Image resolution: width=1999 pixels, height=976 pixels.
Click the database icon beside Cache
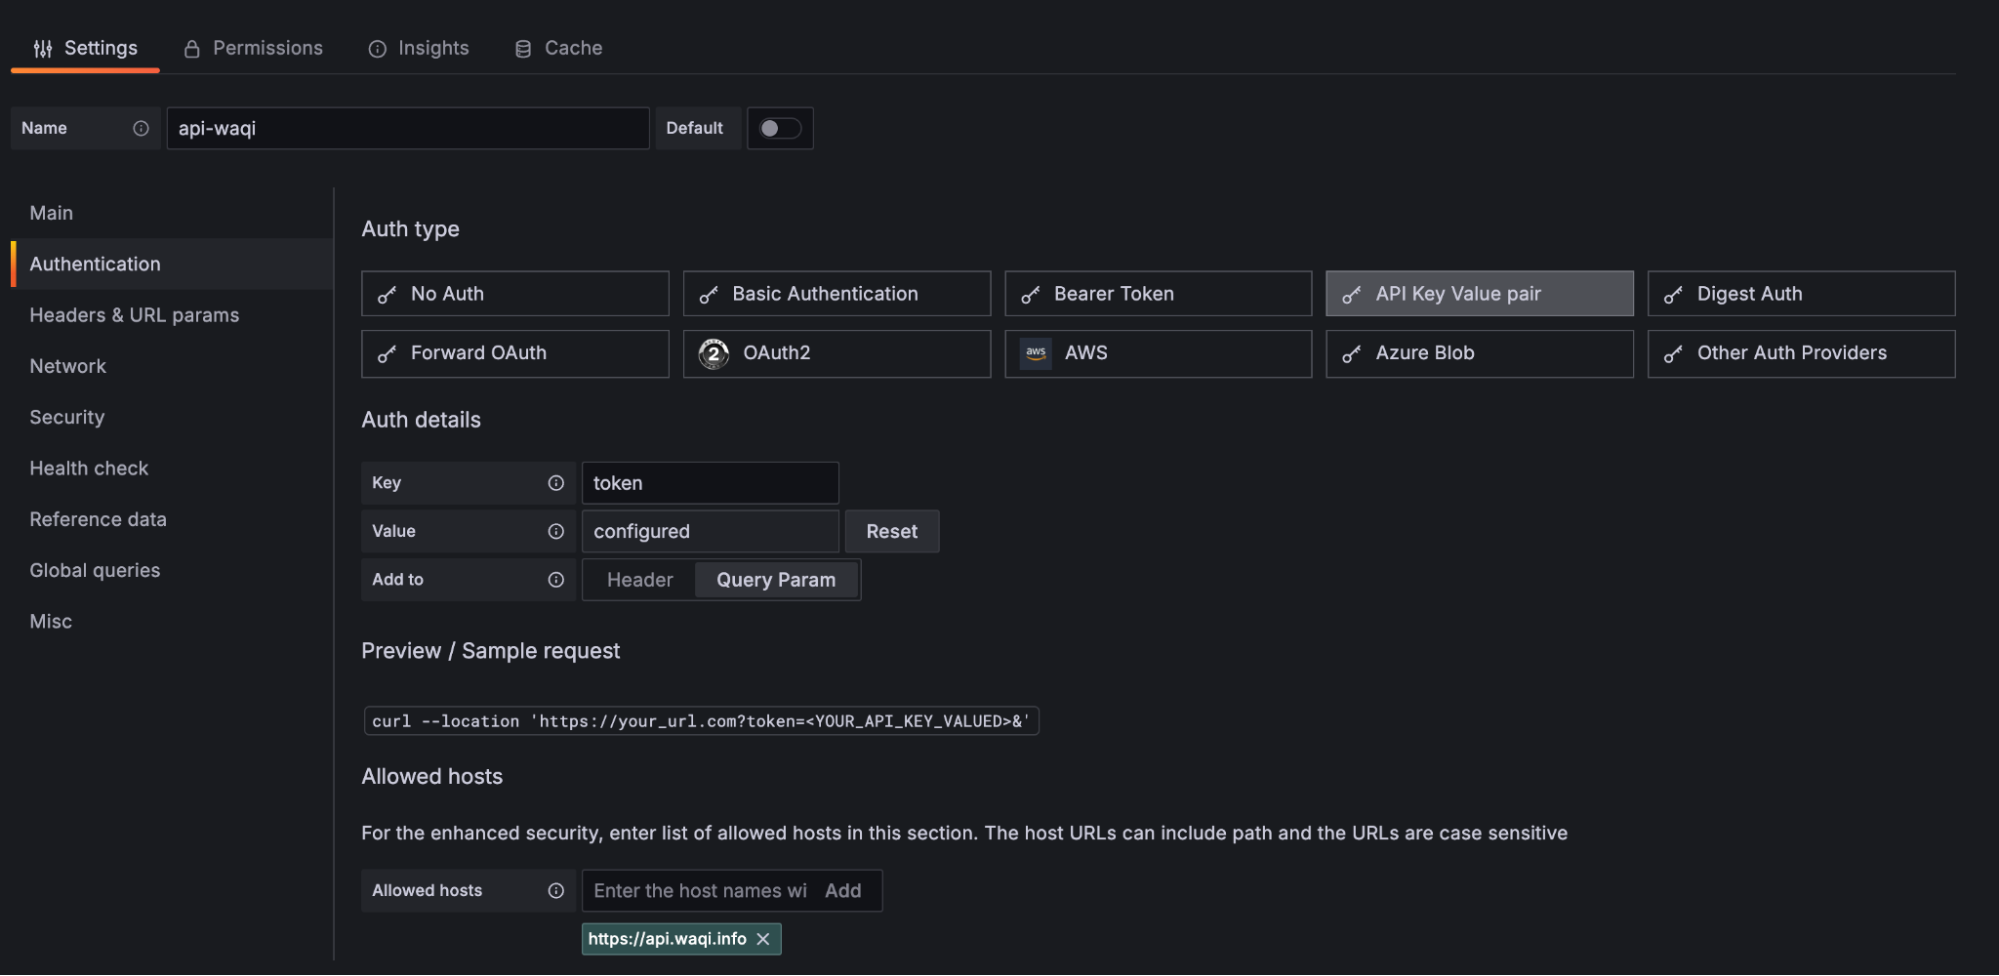[521, 47]
